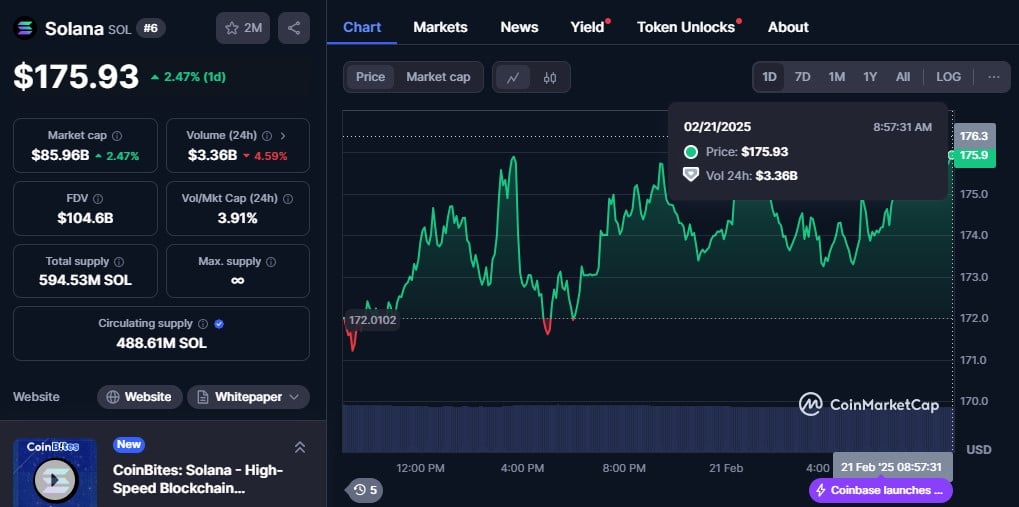Click the #6 rank badge

tap(151, 28)
